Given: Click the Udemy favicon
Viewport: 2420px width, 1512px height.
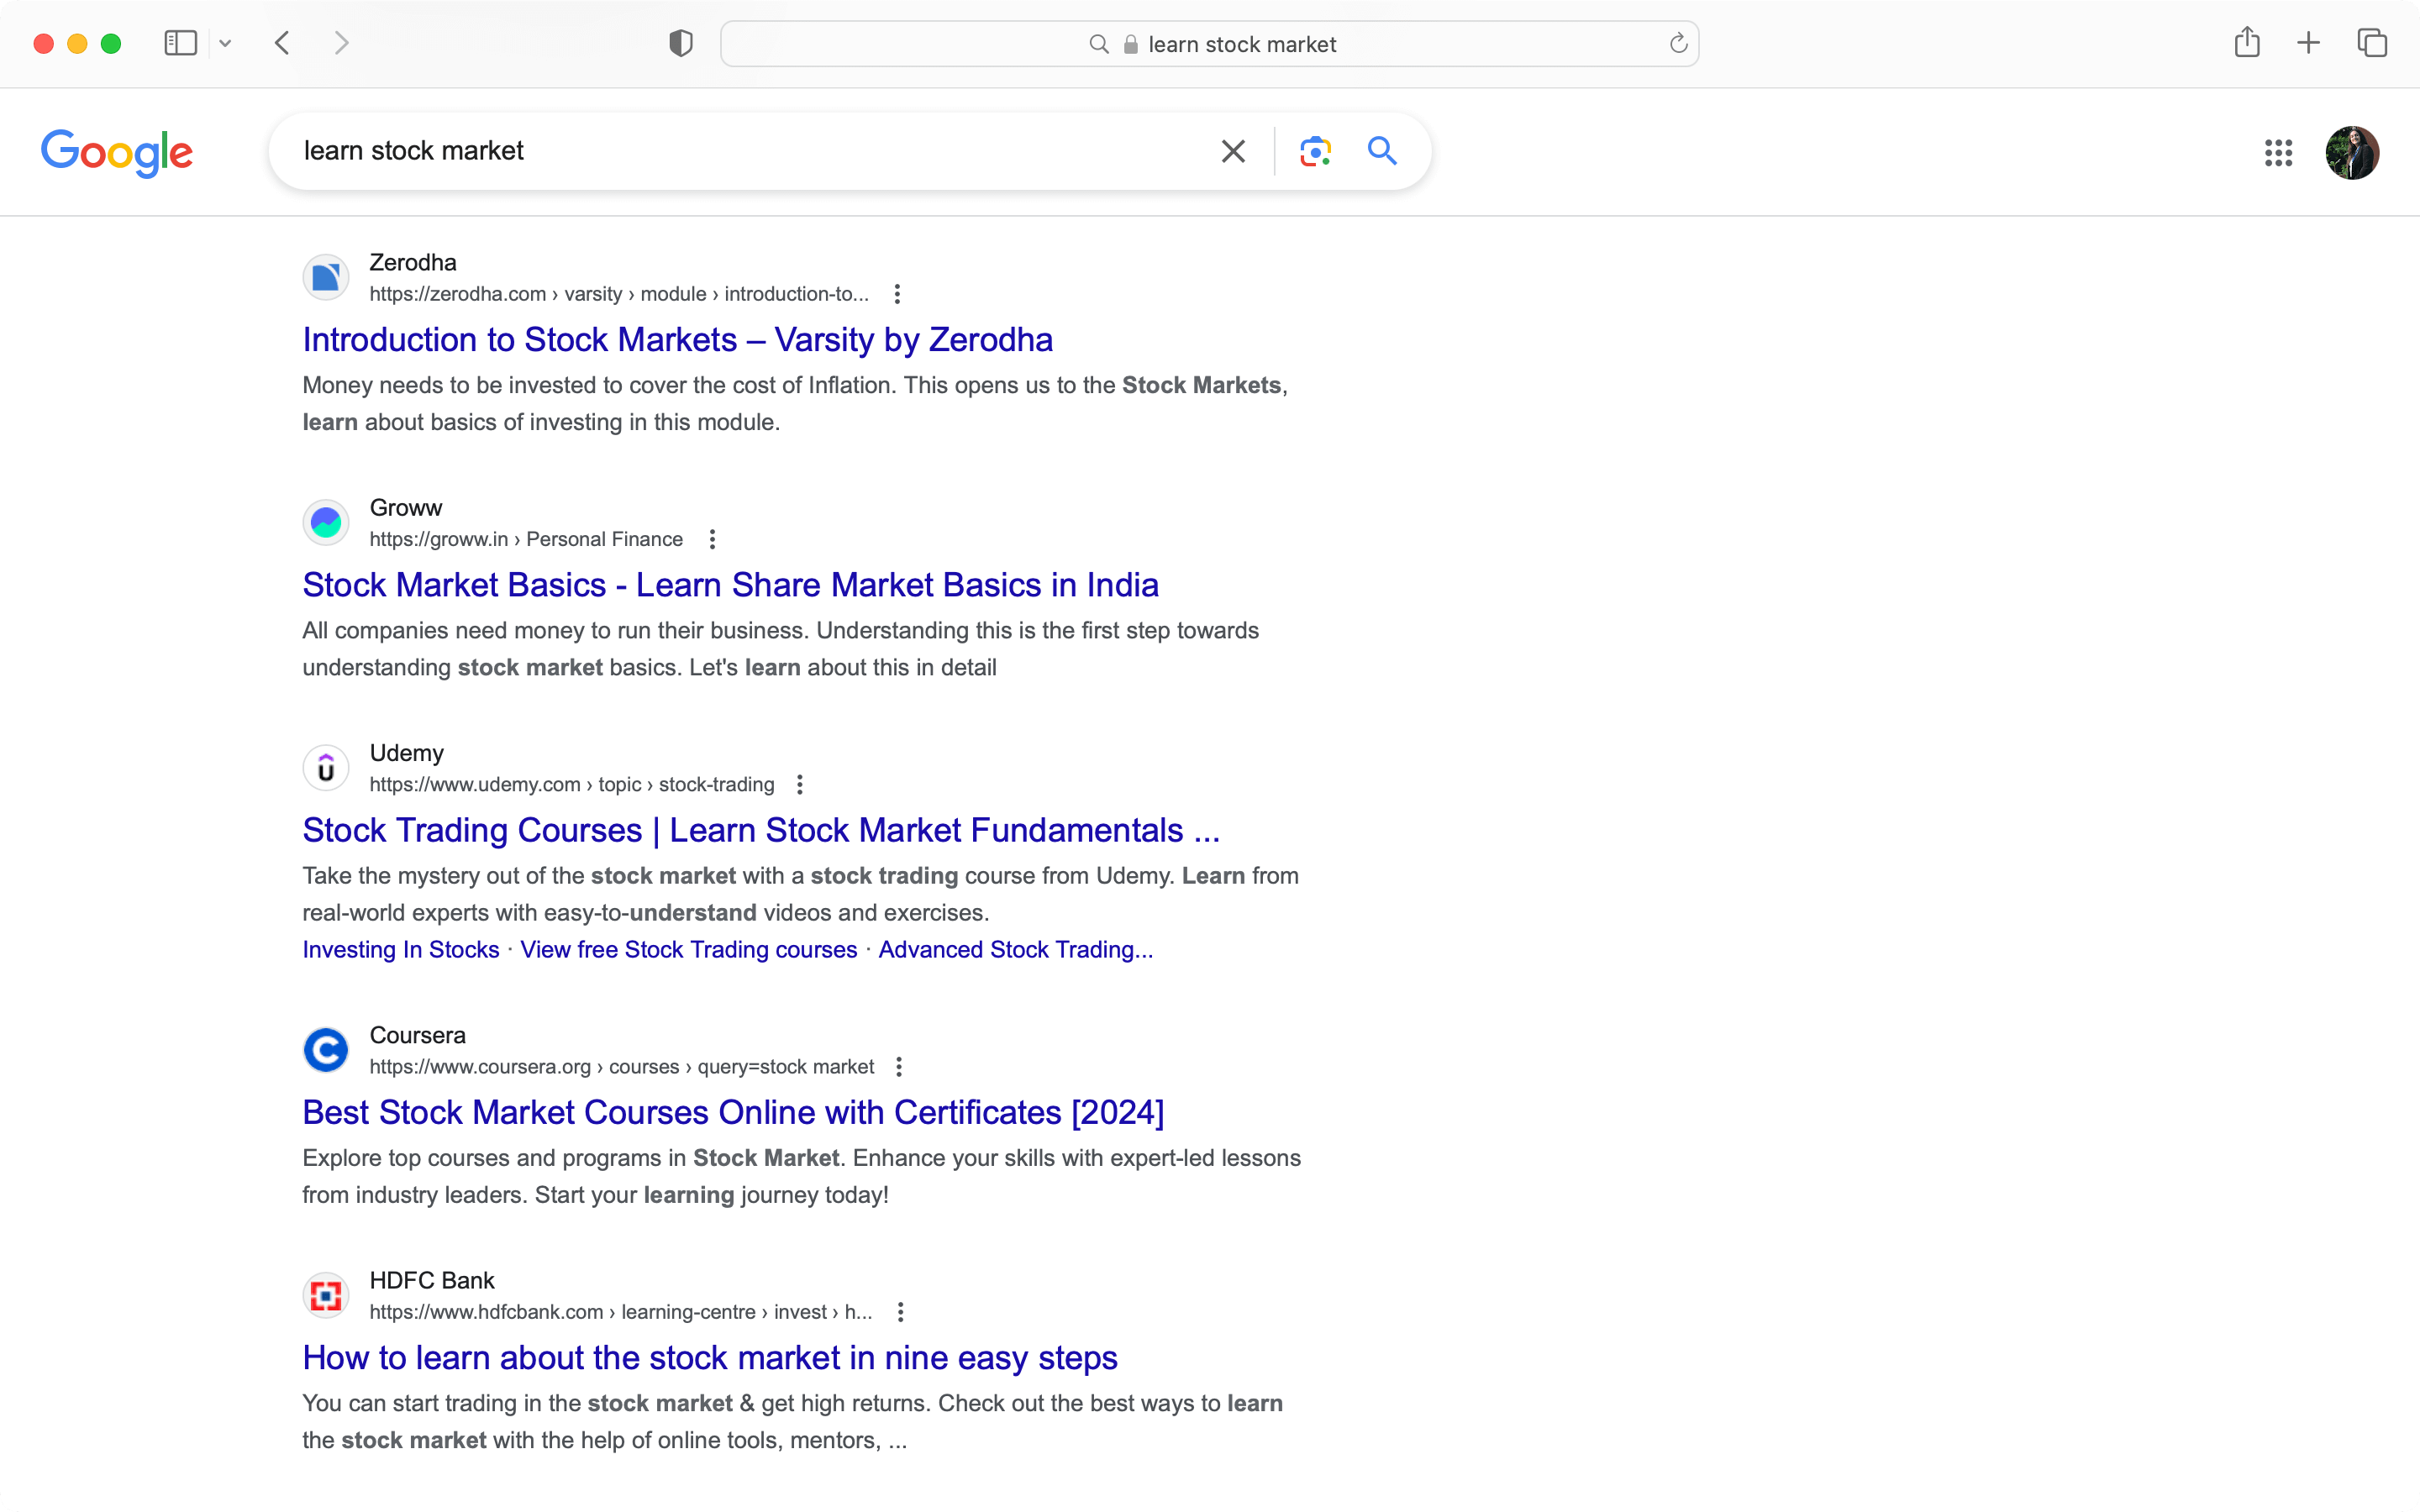Looking at the screenshot, I should (x=326, y=768).
